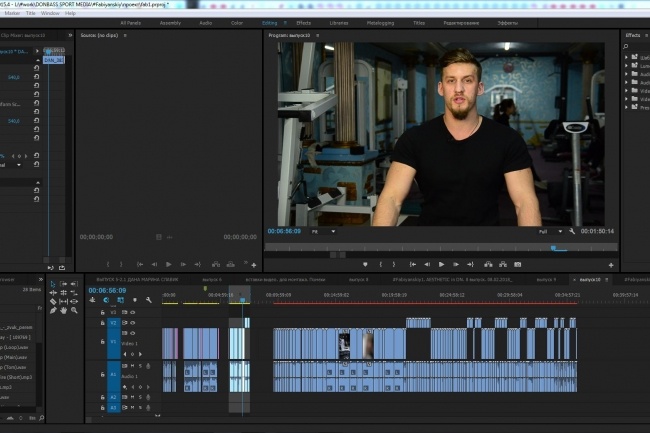Open the Title menu
This screenshot has height=433, width=650.
[x=31, y=13]
